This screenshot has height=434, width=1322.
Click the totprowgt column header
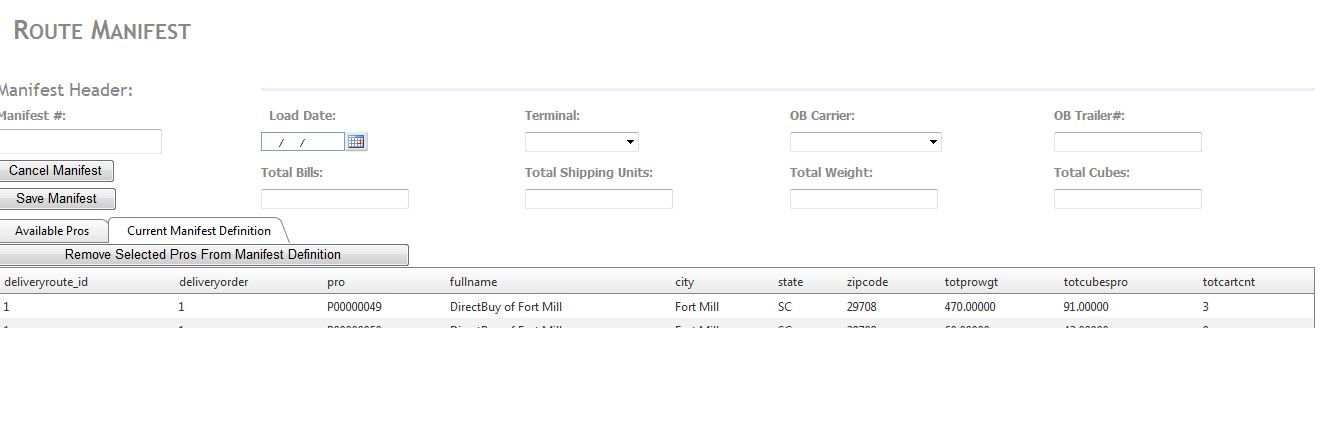[971, 282]
